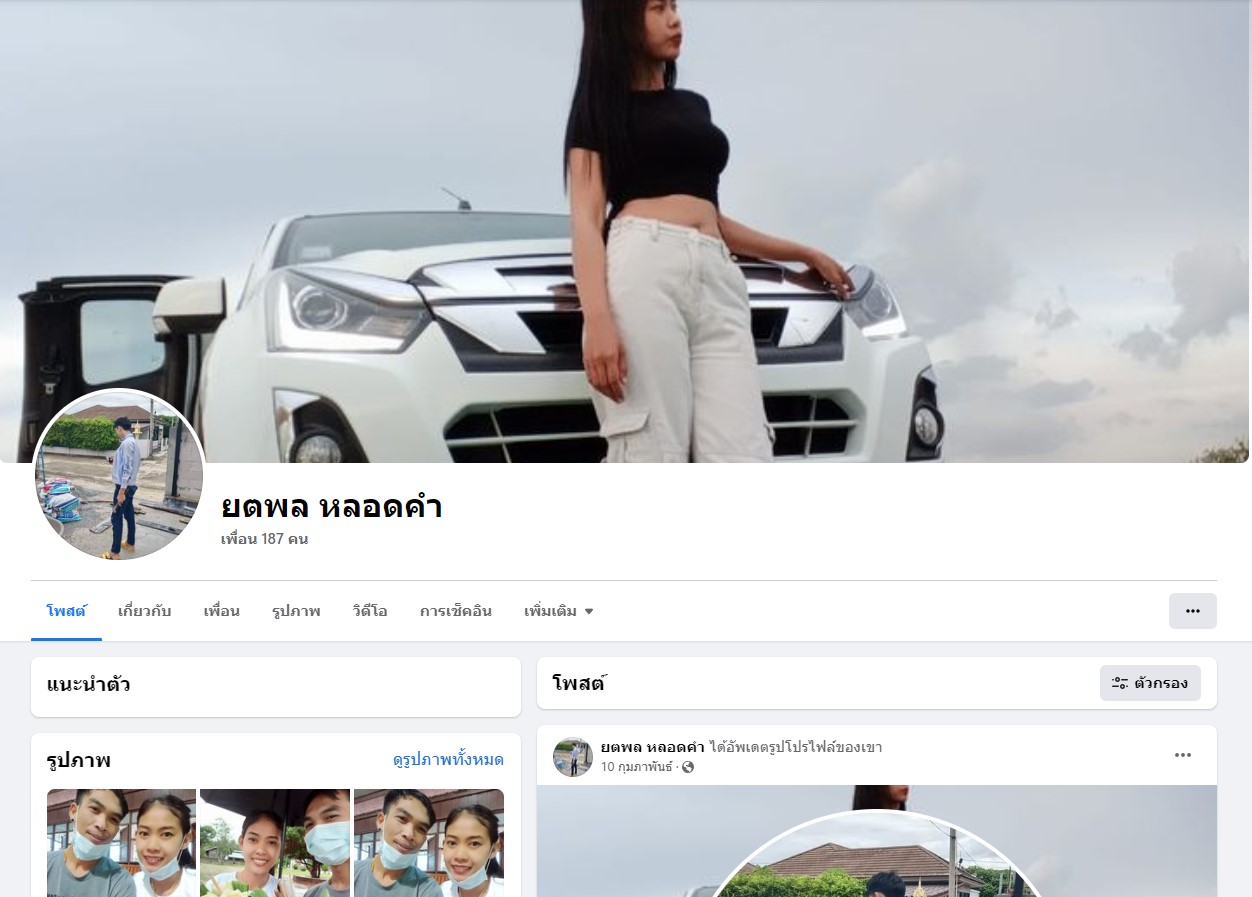Click the โพสต์ section heading
Image resolution: width=1252 pixels, height=897 pixels.
click(579, 683)
